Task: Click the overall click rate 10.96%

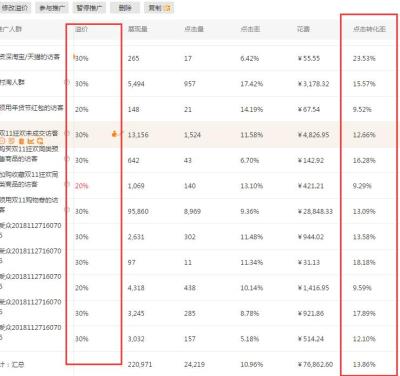Action: (x=252, y=364)
